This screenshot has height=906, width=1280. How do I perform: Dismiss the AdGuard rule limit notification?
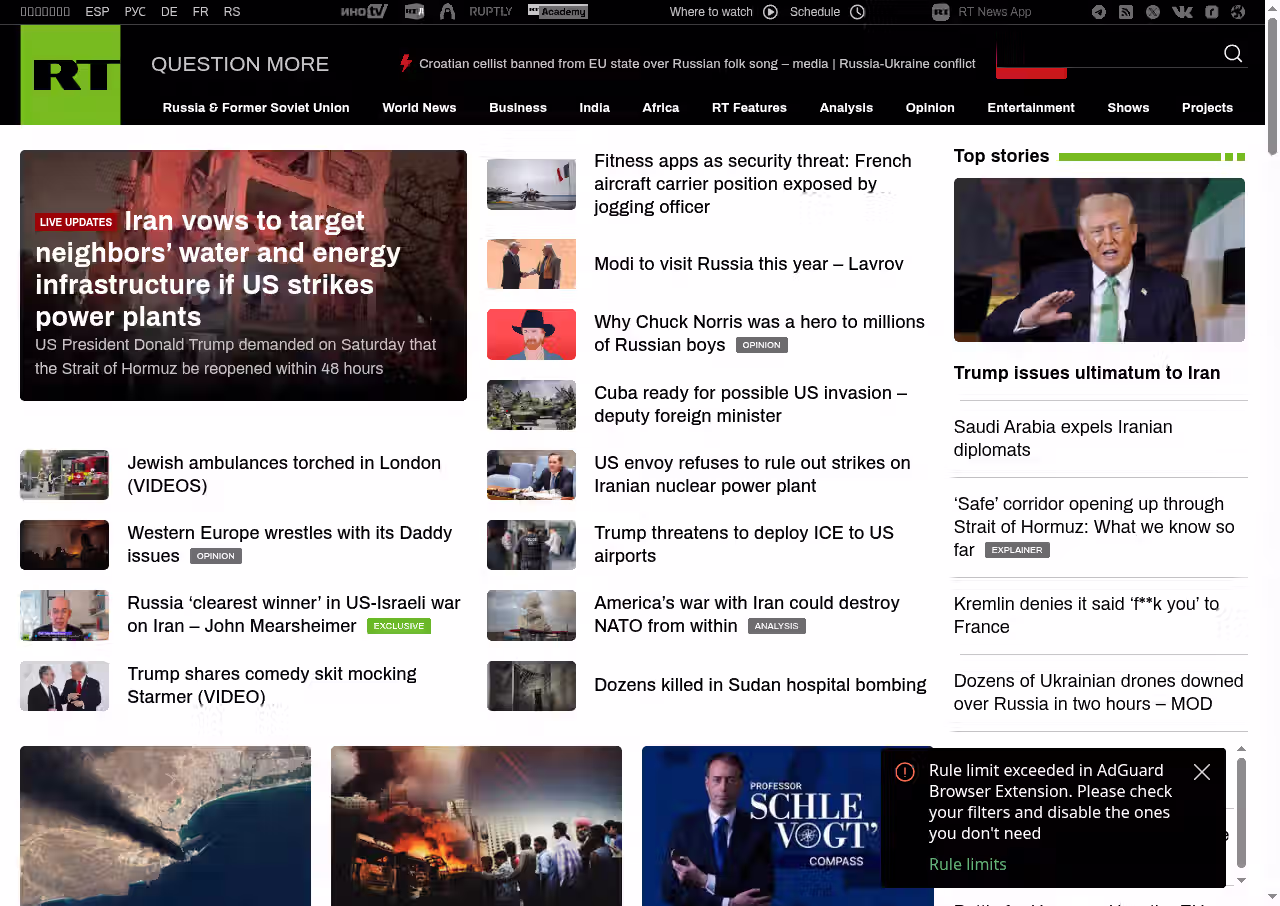pyautogui.click(x=1202, y=772)
